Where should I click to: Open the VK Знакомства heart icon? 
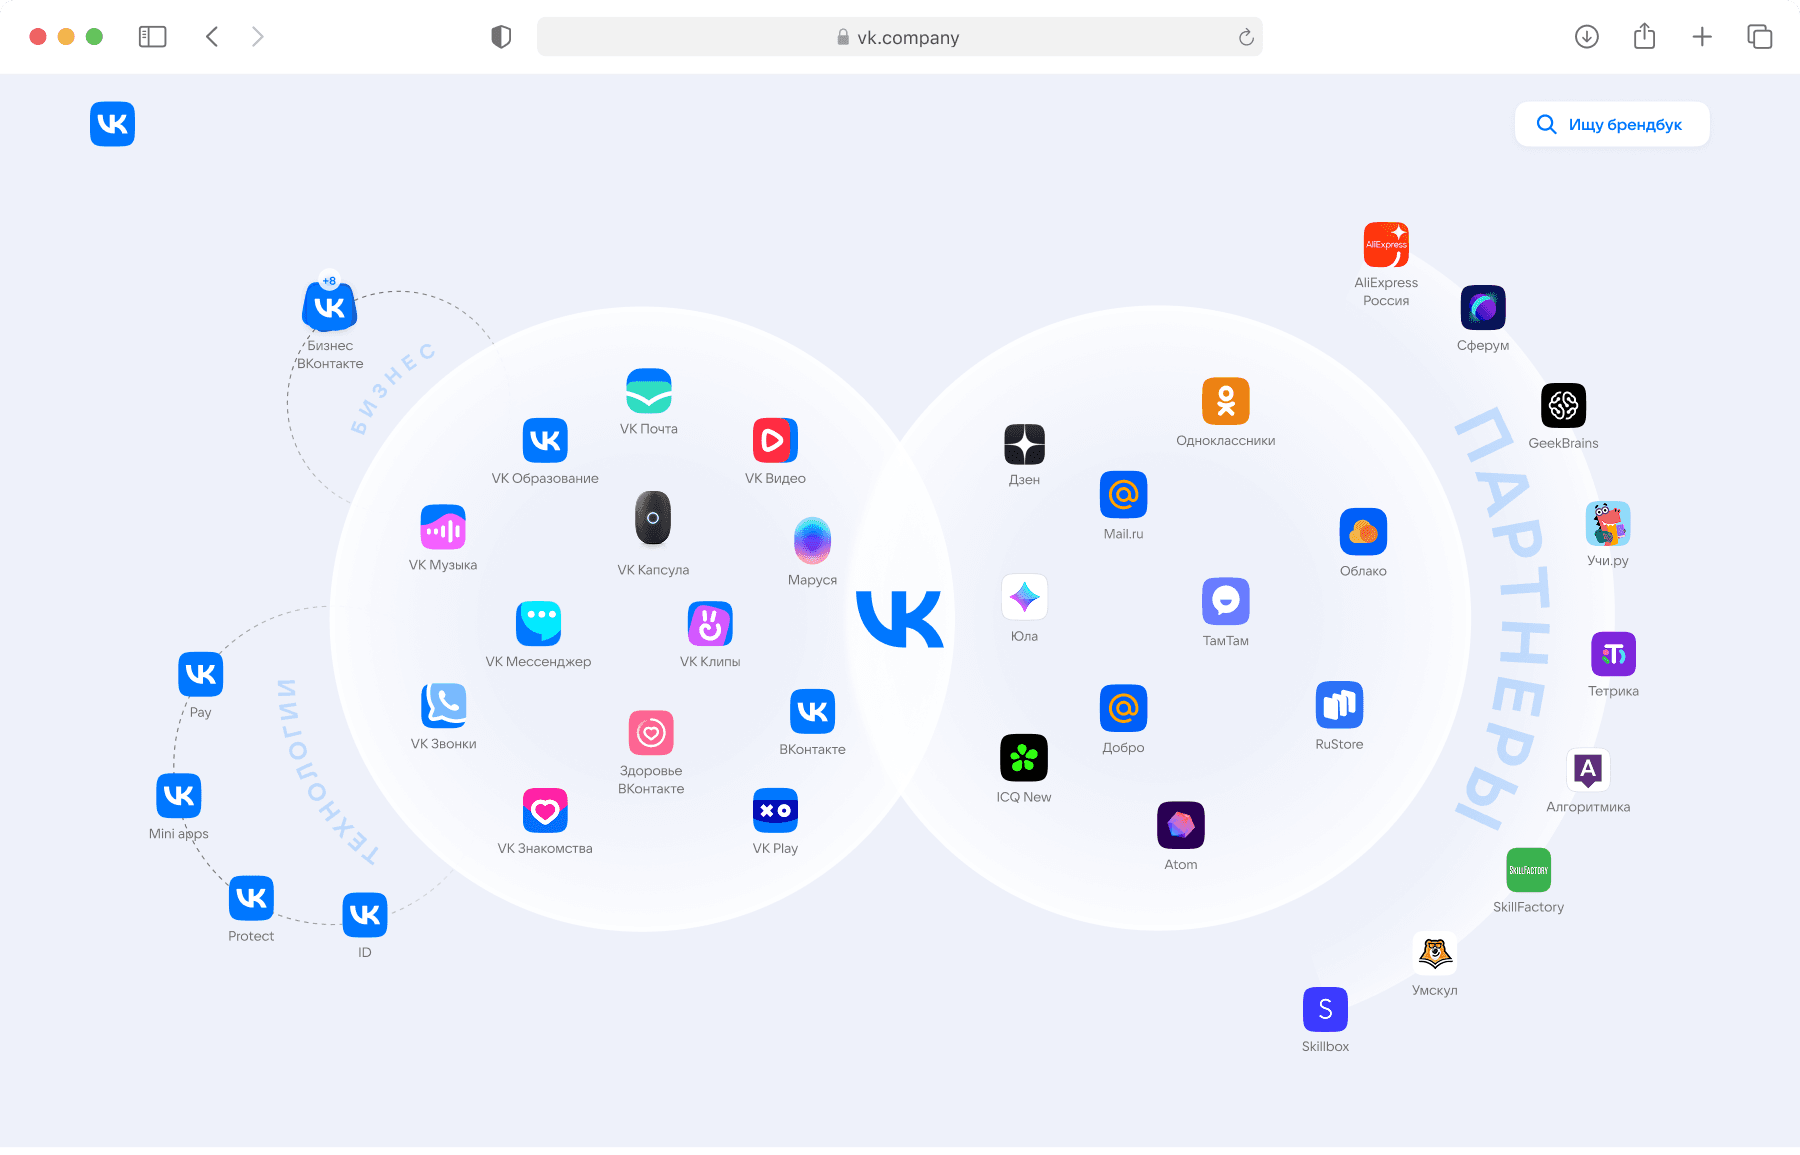pyautogui.click(x=545, y=810)
